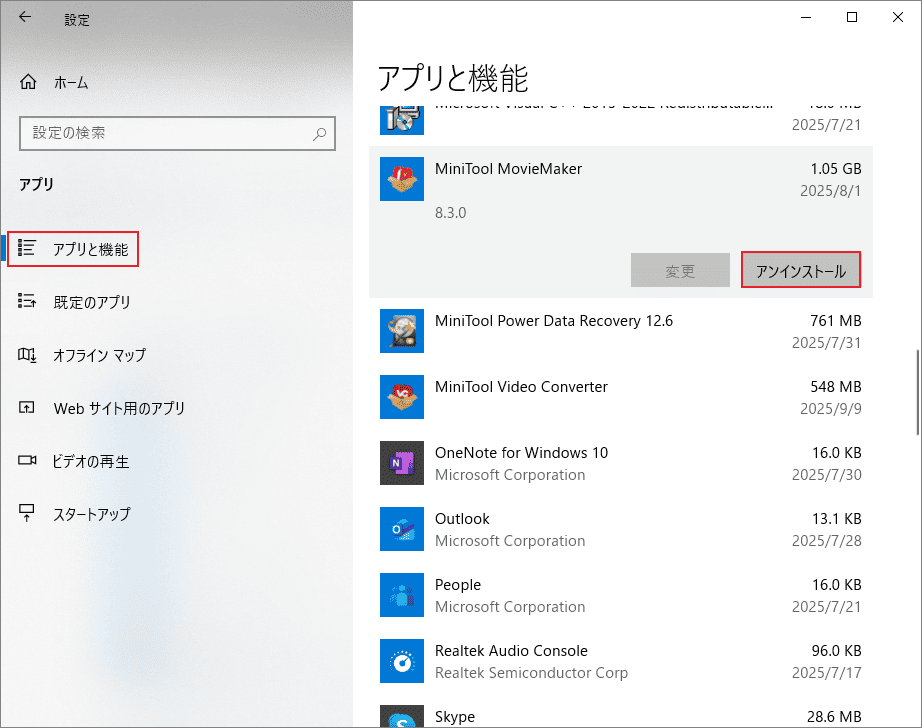Click the MiniTool MovieMaker app icon
Screen dimensions: 922x728
tap(402, 179)
